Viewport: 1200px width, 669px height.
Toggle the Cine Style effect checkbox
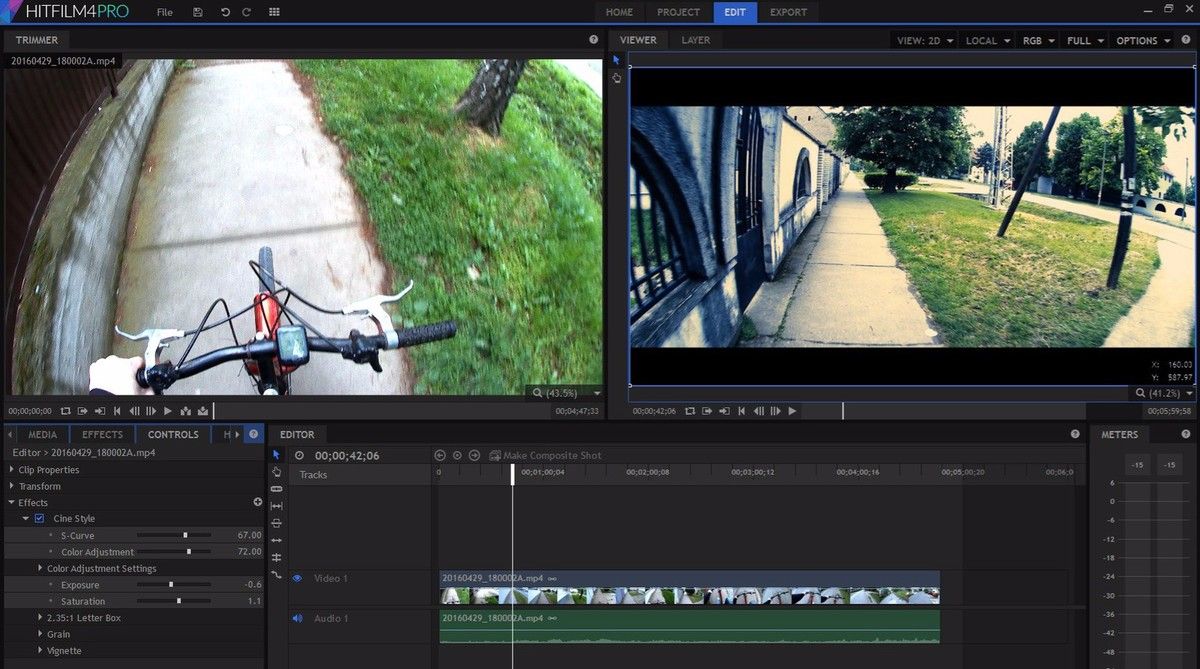pyautogui.click(x=40, y=519)
